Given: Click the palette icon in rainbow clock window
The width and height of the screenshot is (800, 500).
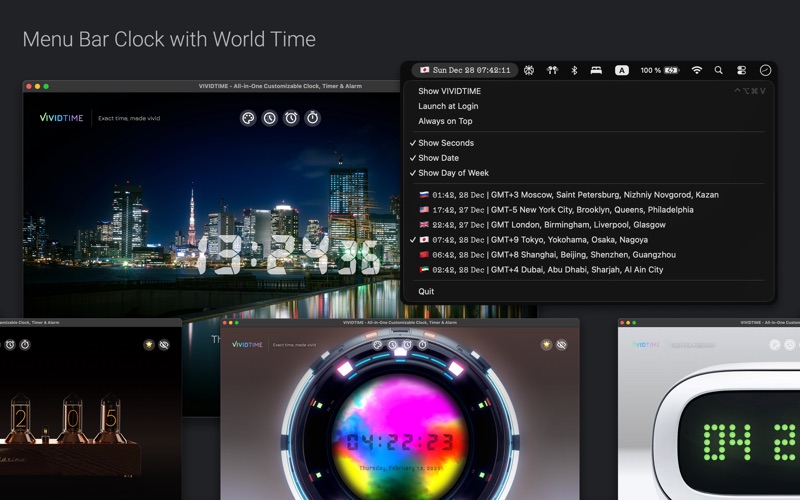Looking at the screenshot, I should [x=378, y=345].
